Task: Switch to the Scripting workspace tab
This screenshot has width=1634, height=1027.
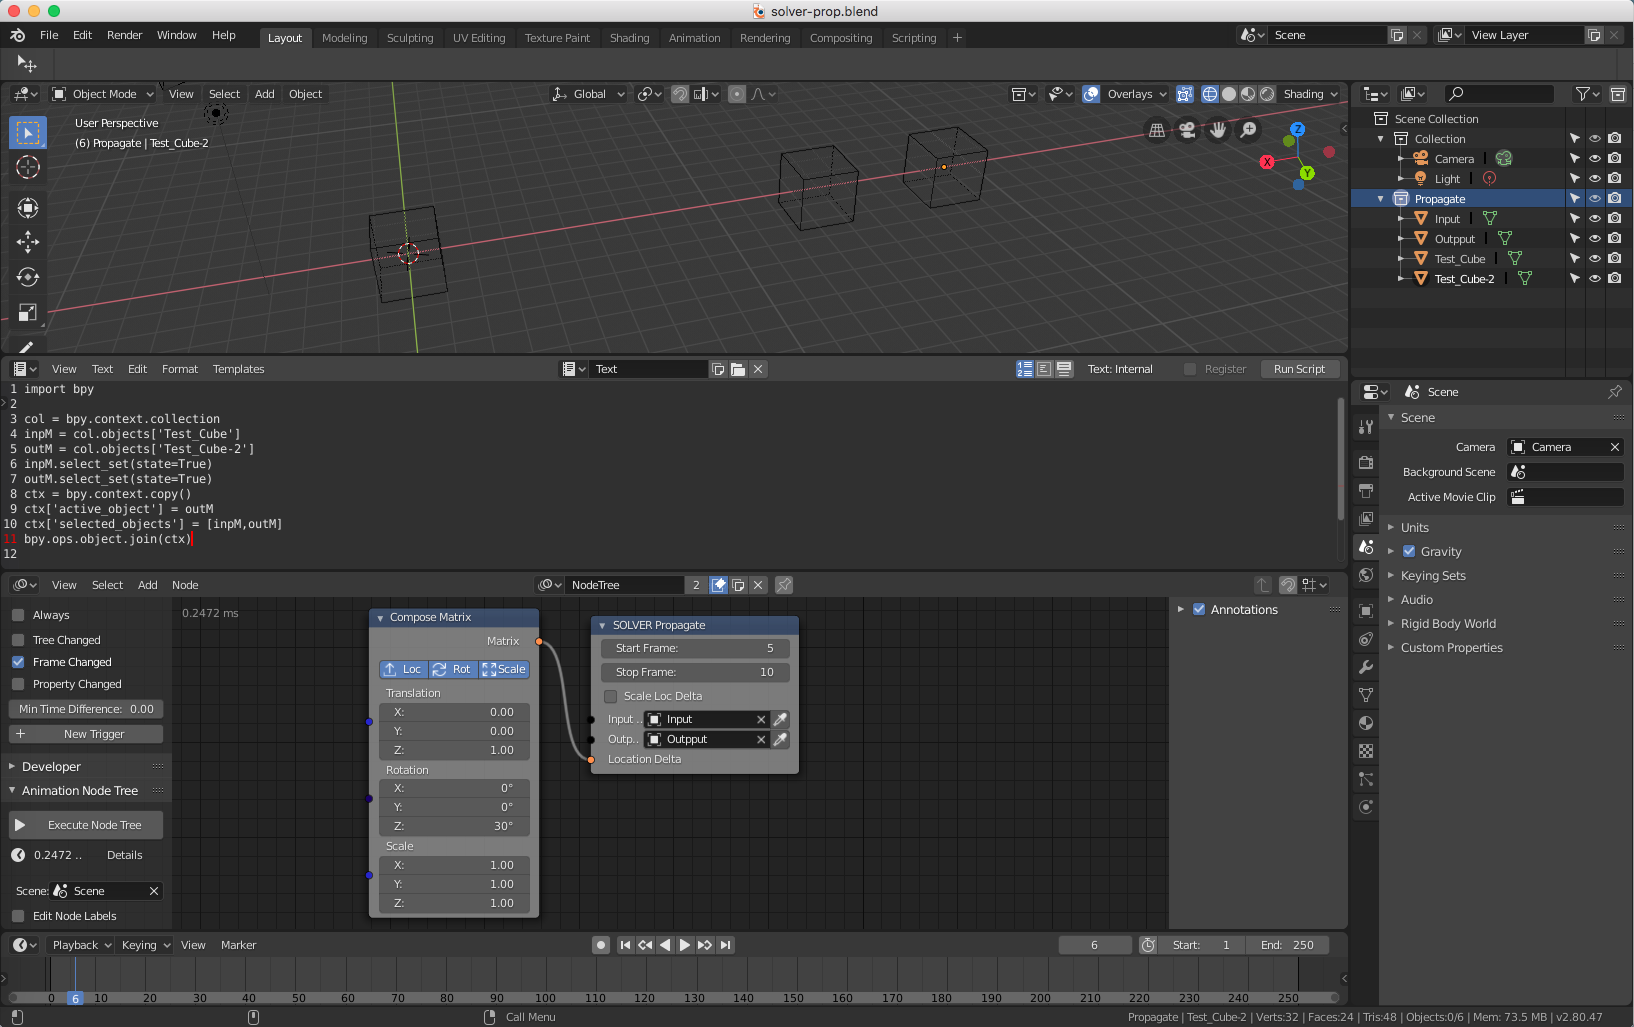Action: tap(914, 38)
